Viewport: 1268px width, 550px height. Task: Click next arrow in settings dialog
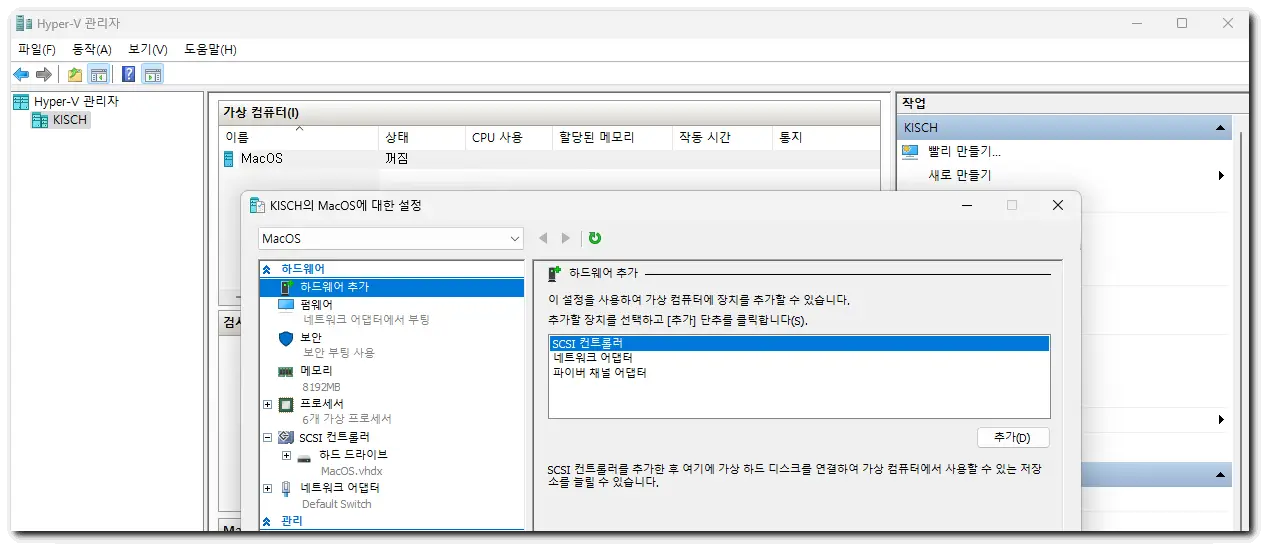click(x=565, y=238)
